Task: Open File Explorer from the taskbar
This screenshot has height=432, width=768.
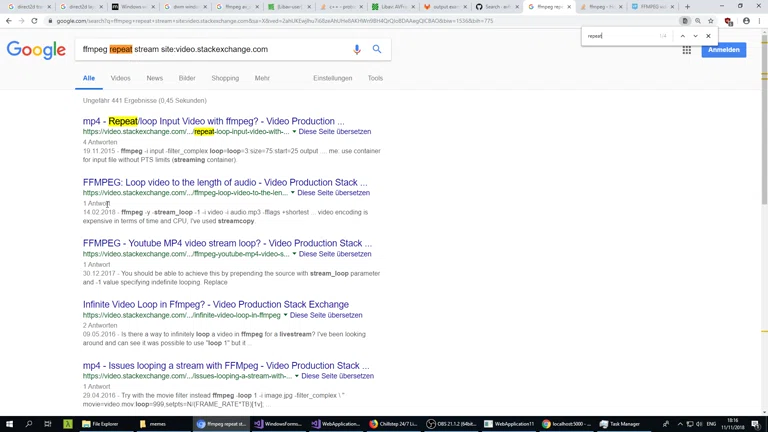Action: tap(105, 424)
